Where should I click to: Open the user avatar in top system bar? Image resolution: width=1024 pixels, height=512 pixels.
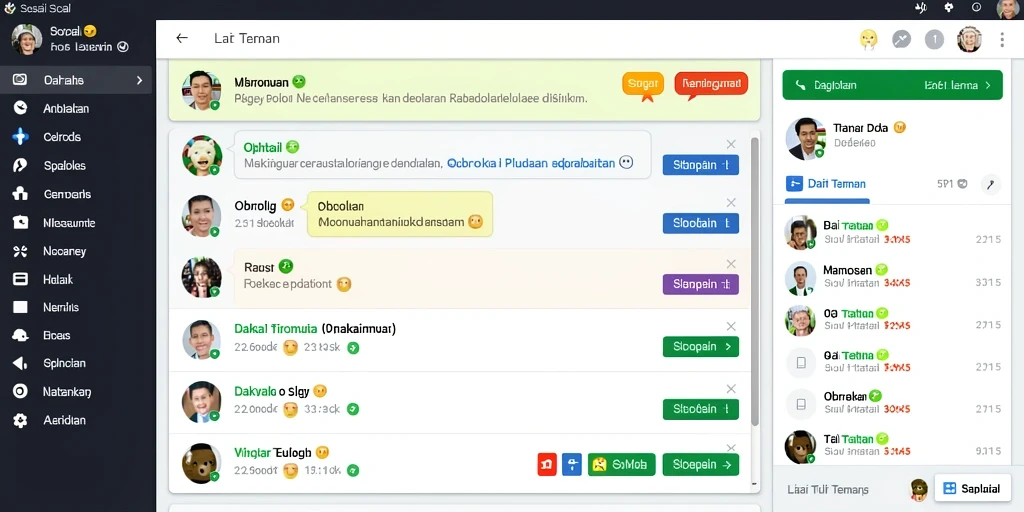(1008, 8)
